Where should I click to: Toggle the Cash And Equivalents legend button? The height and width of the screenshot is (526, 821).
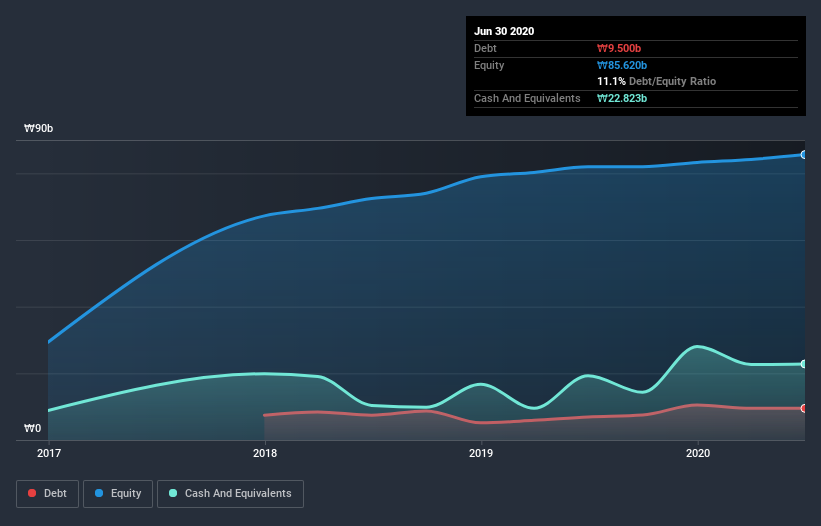click(230, 494)
